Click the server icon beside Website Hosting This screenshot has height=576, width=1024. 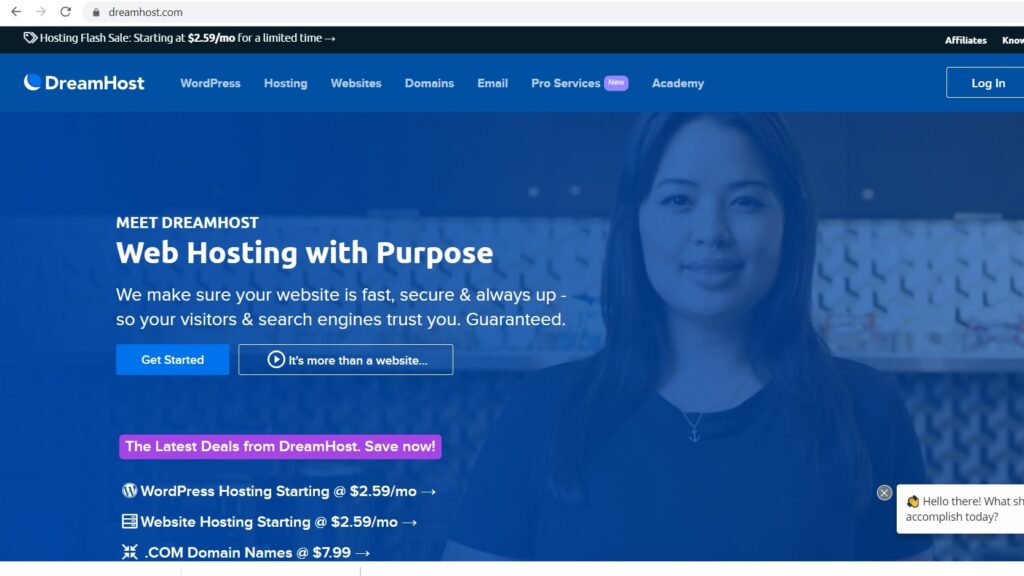(x=129, y=521)
